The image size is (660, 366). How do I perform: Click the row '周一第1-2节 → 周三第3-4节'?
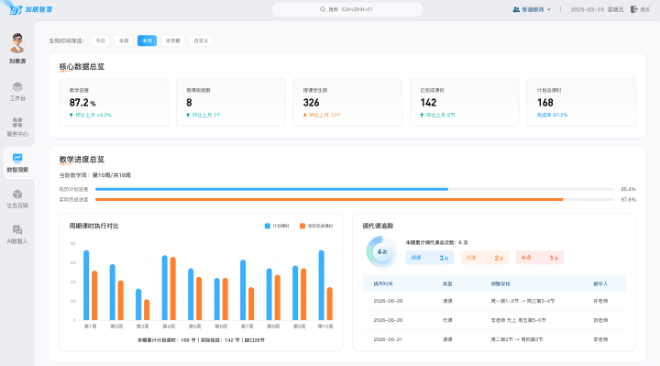pos(494,301)
